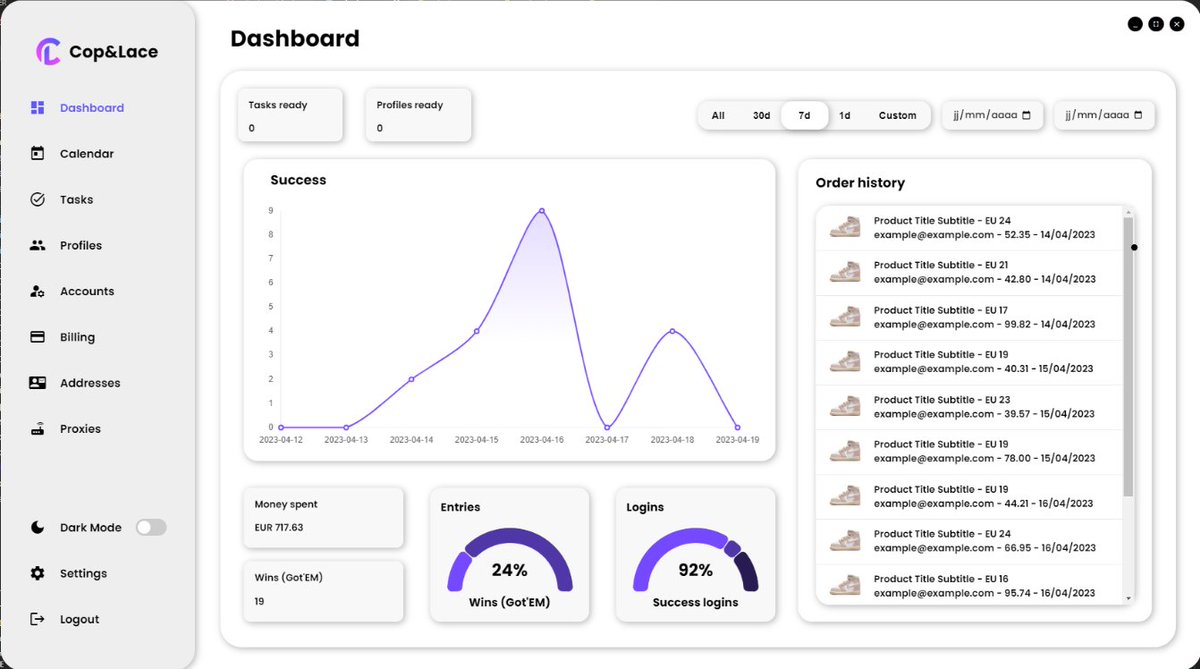Click order row EU 19 - 40.31
Viewport: 1200px width, 669px height.
click(969, 362)
